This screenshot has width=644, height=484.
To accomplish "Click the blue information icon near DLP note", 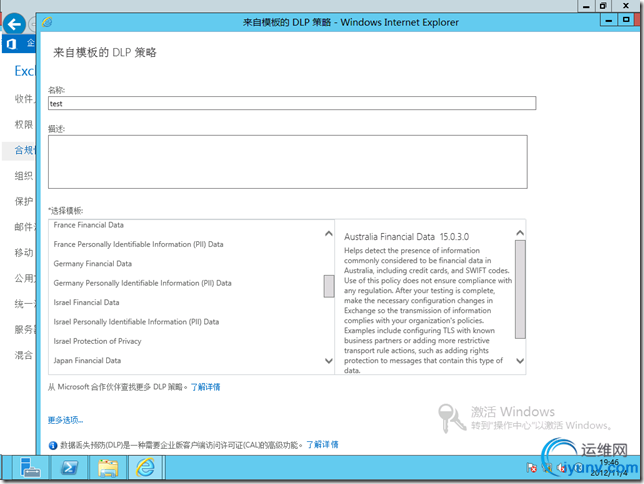I will click(x=53, y=445).
